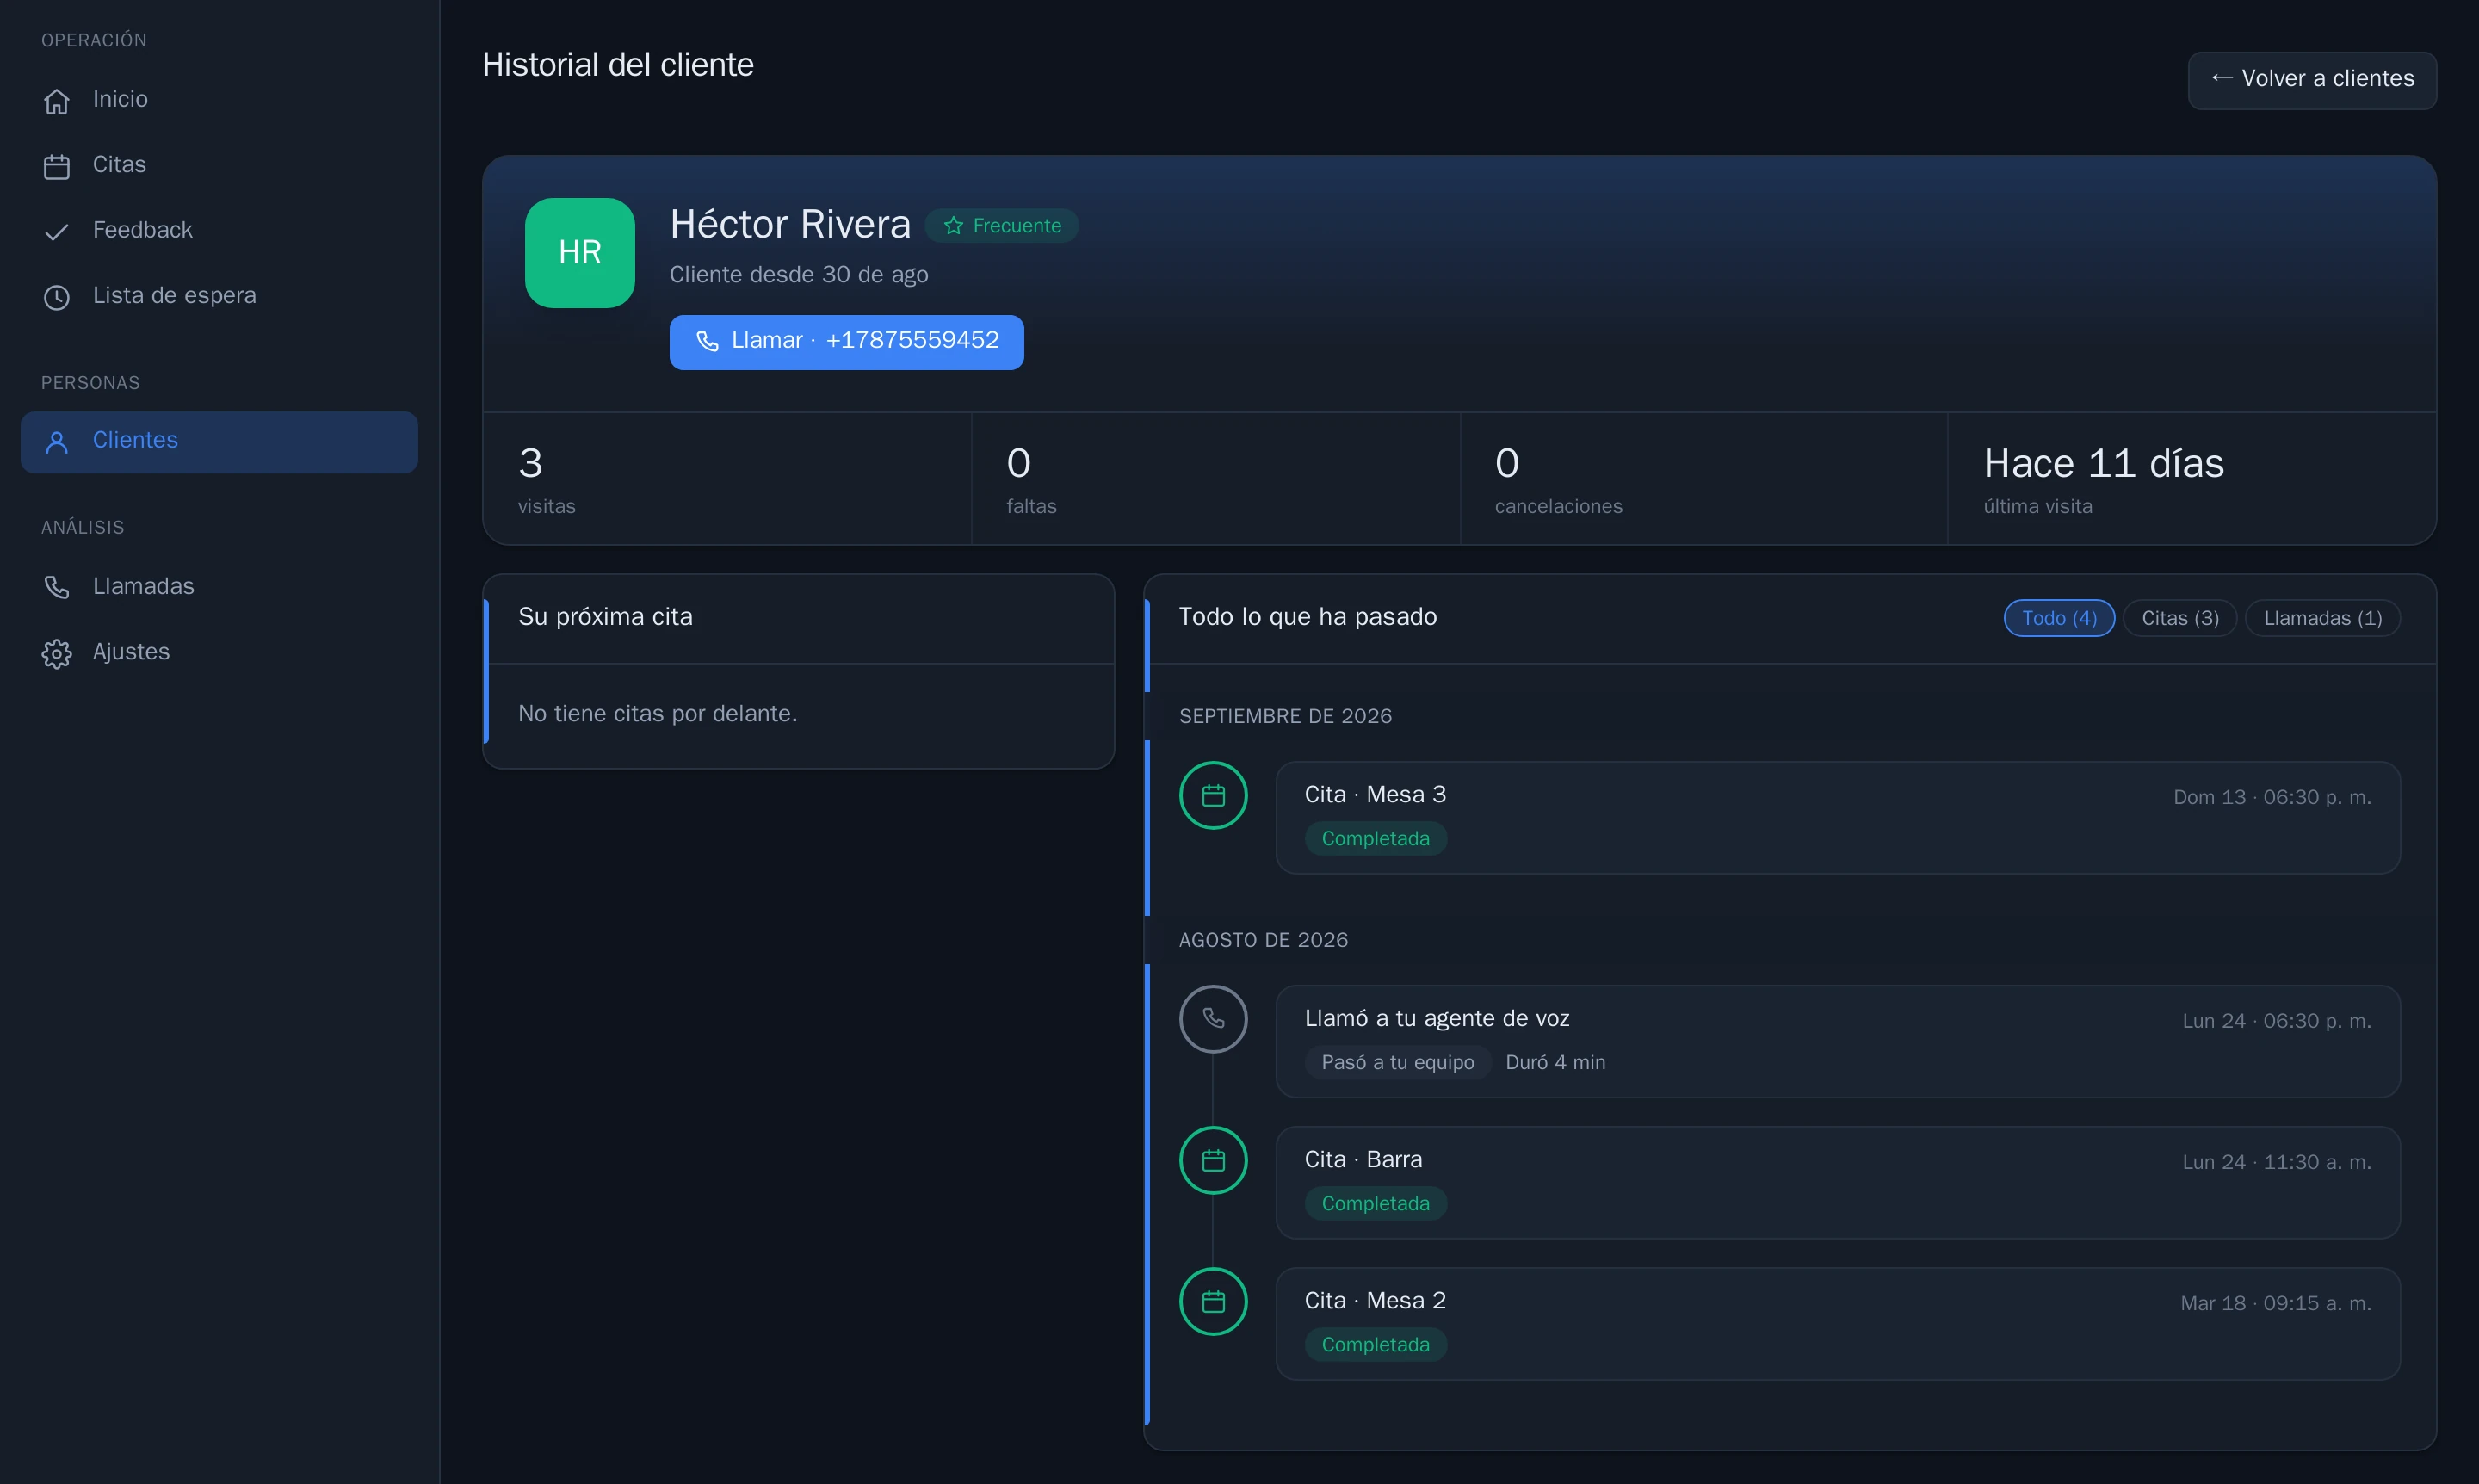Click No tiene citas por delante message
The width and height of the screenshot is (2479, 1484).
coord(657,714)
